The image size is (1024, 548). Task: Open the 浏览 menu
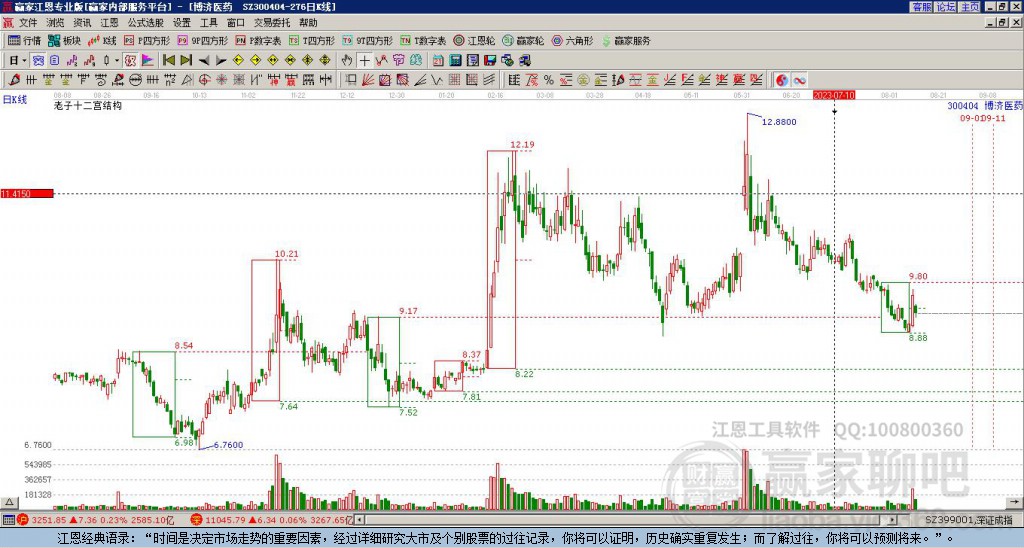(x=55, y=23)
